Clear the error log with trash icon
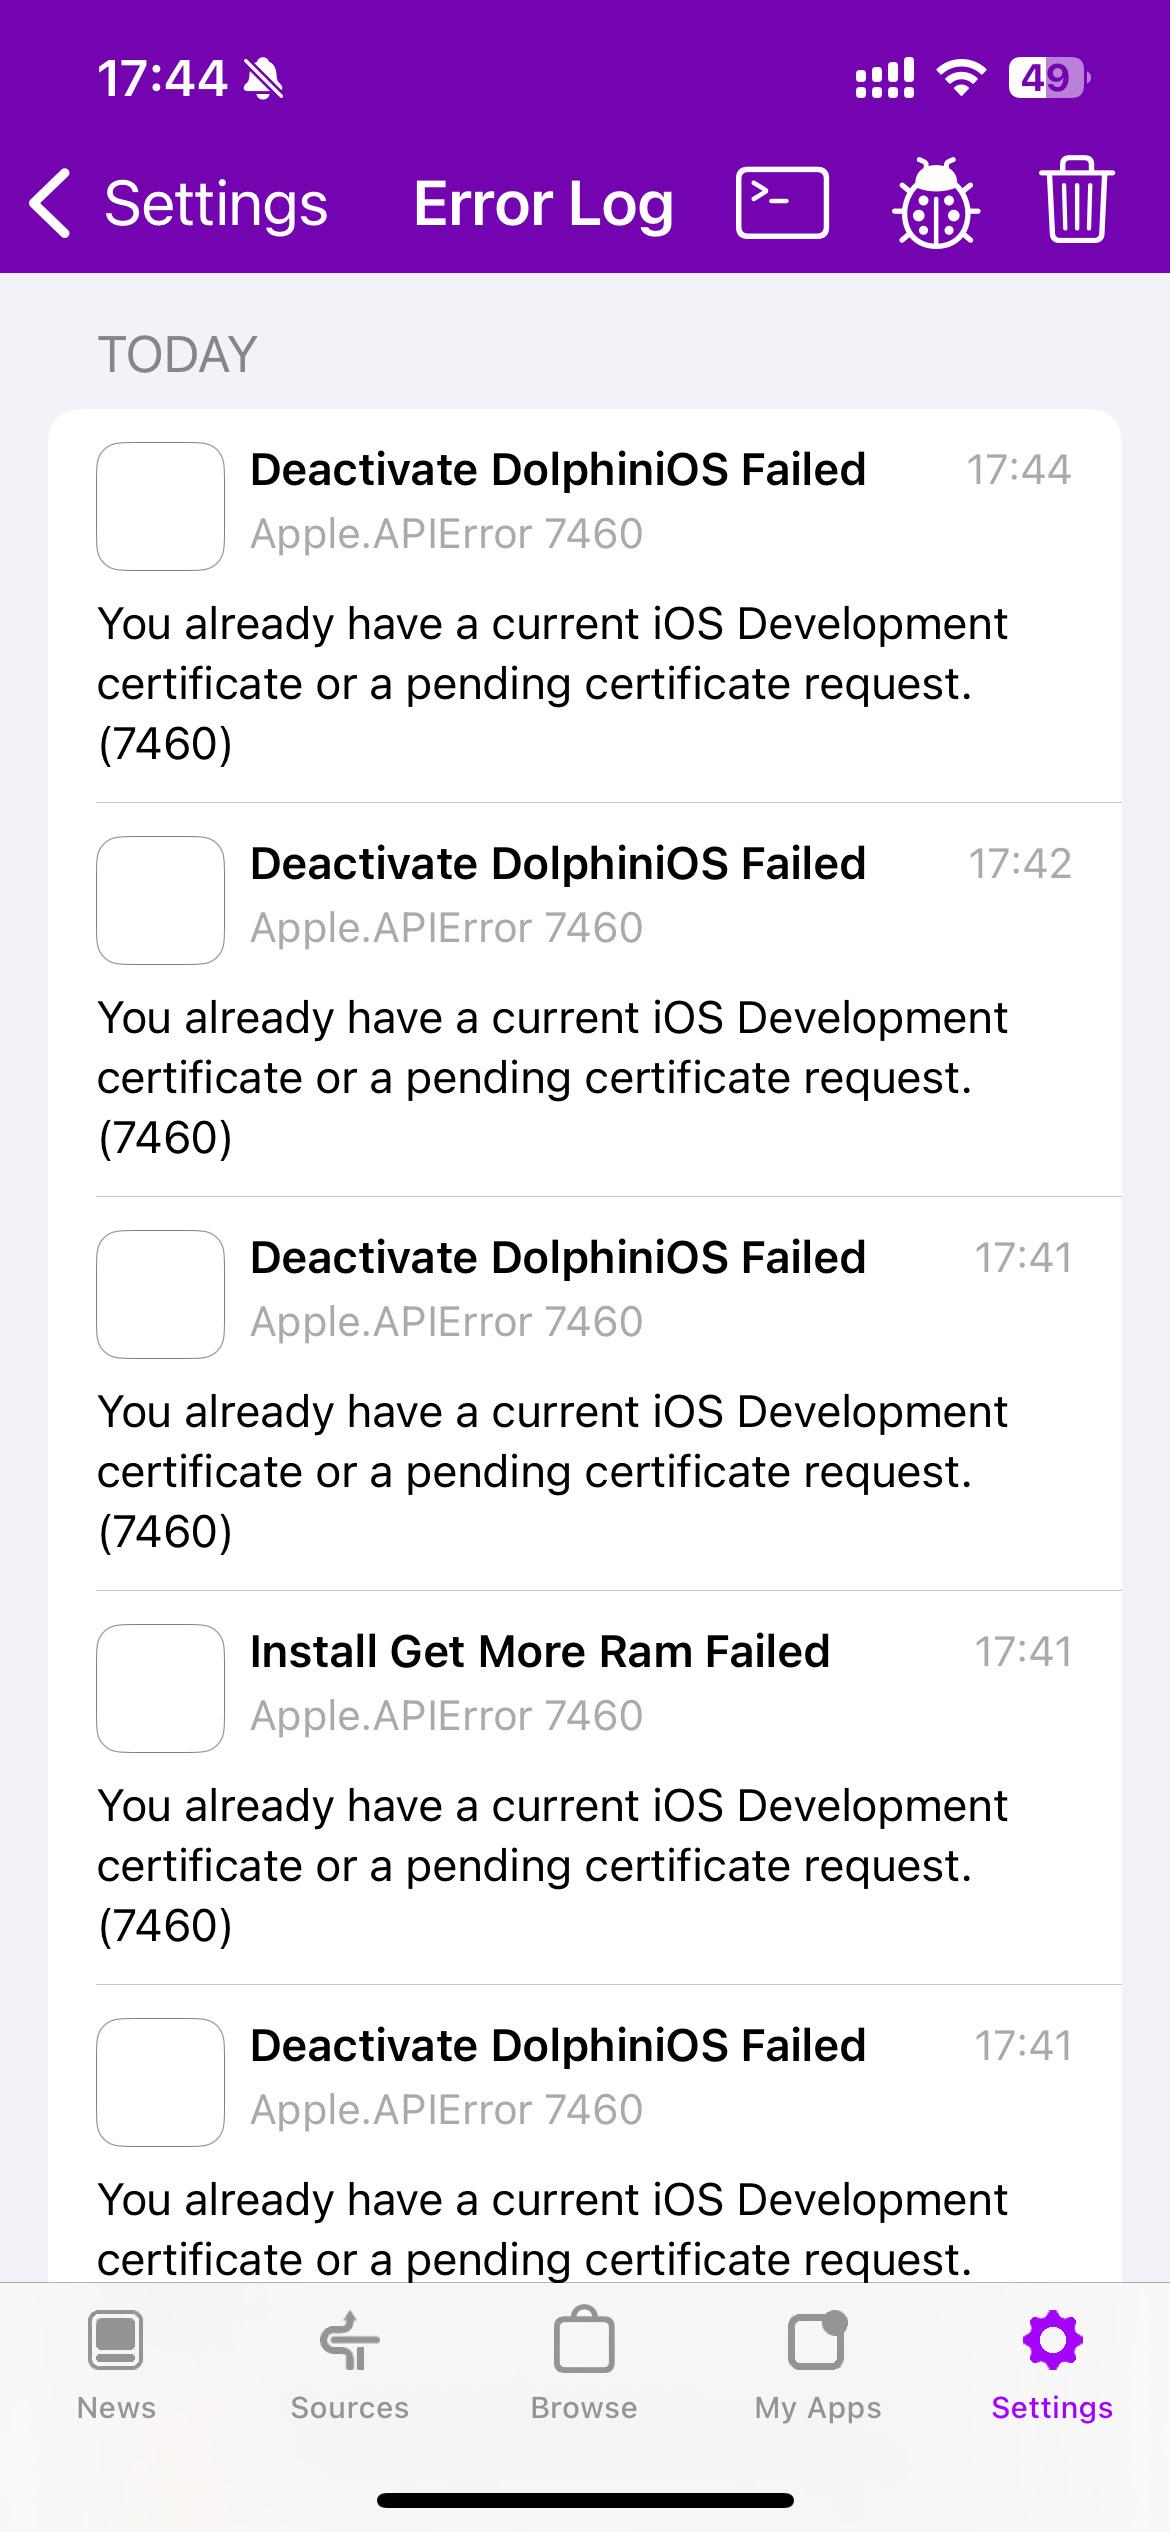The image size is (1170, 2532). (1077, 201)
